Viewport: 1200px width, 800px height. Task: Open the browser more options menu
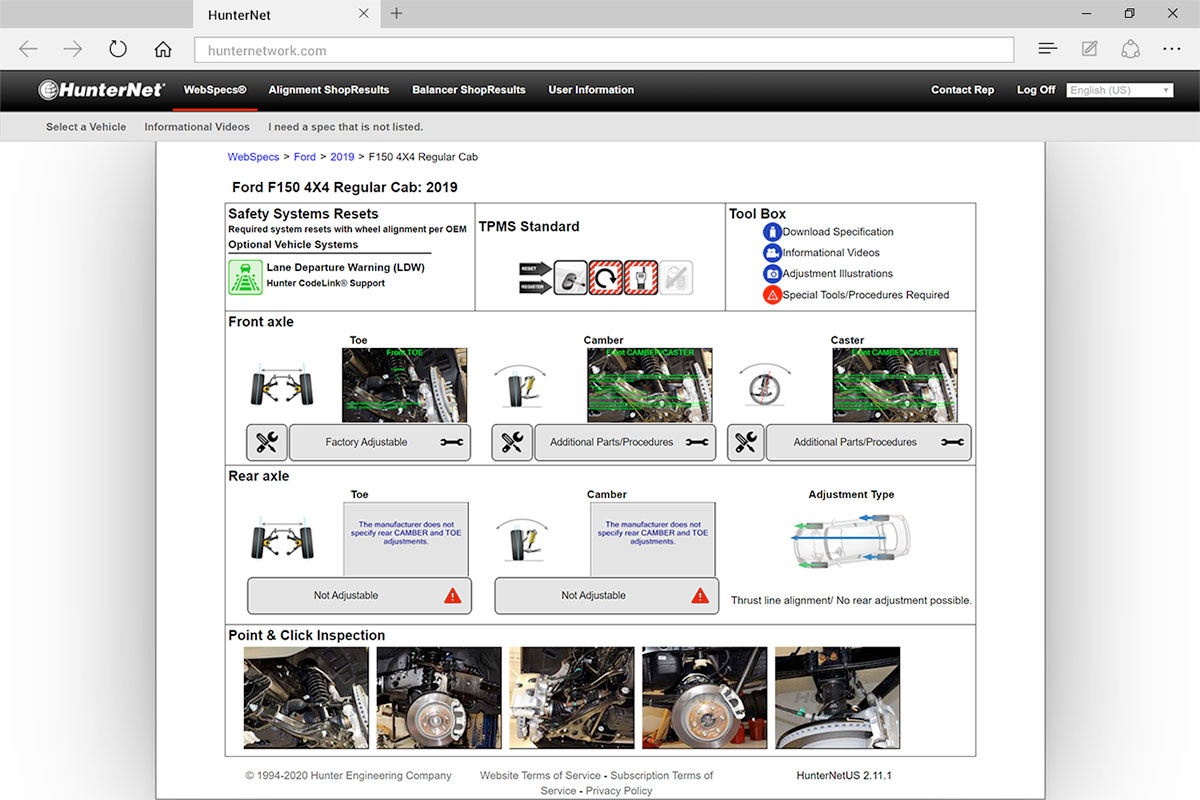1172,49
